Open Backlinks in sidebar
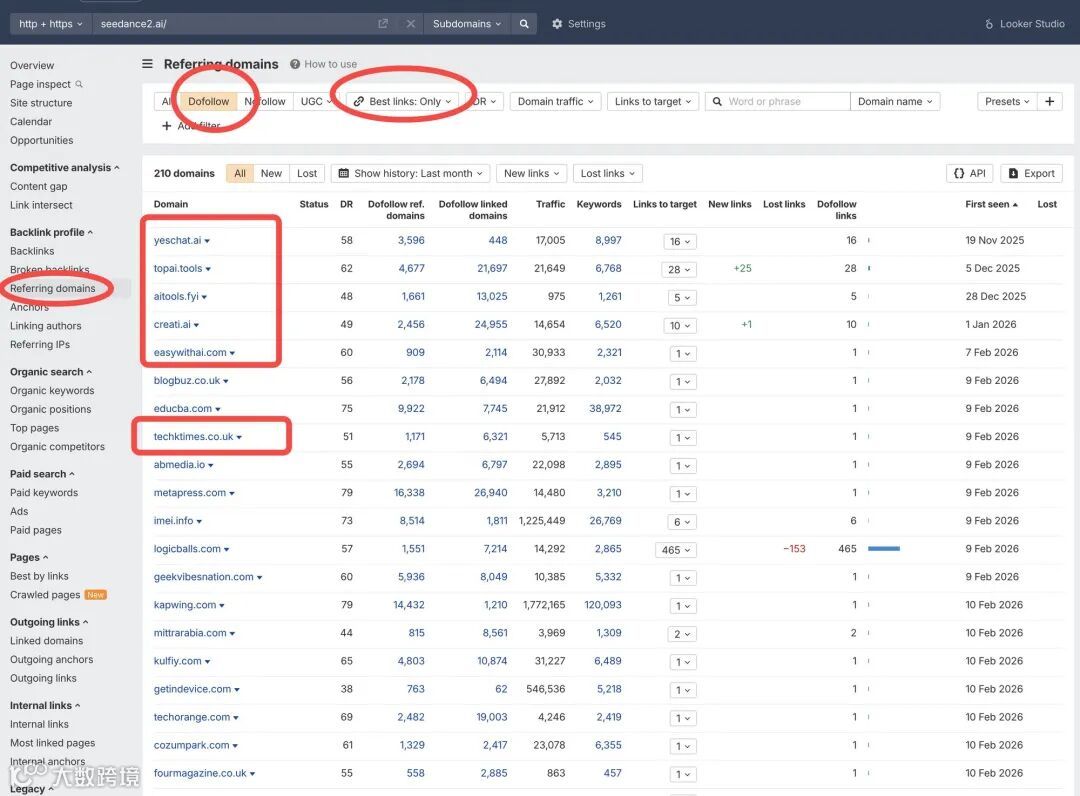 point(32,251)
